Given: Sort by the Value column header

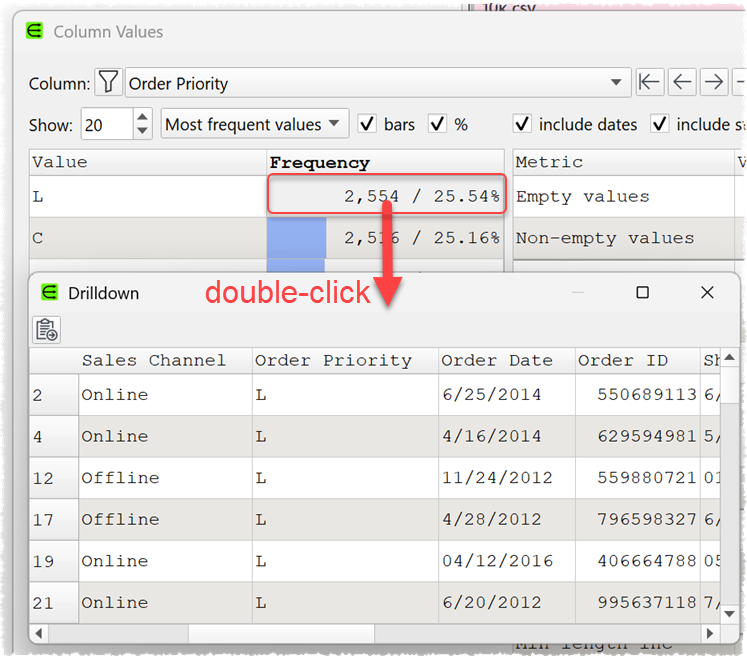Looking at the screenshot, I should tap(148, 162).
